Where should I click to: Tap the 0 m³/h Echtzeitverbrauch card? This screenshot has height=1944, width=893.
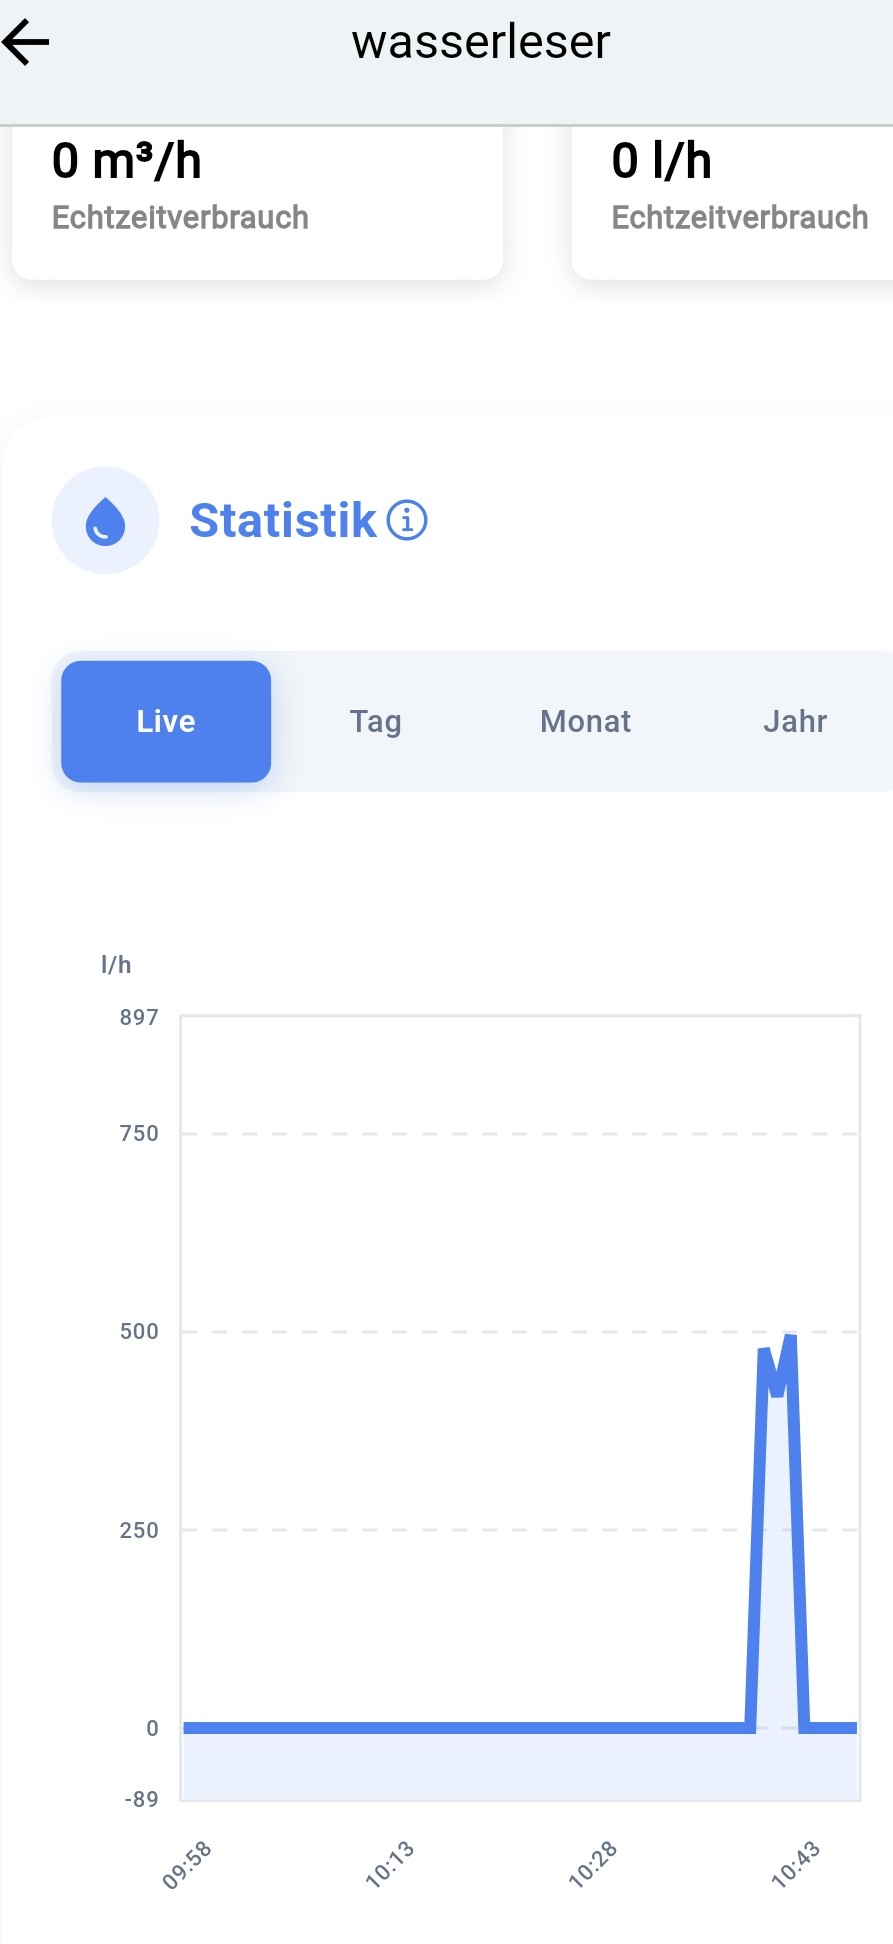257,200
